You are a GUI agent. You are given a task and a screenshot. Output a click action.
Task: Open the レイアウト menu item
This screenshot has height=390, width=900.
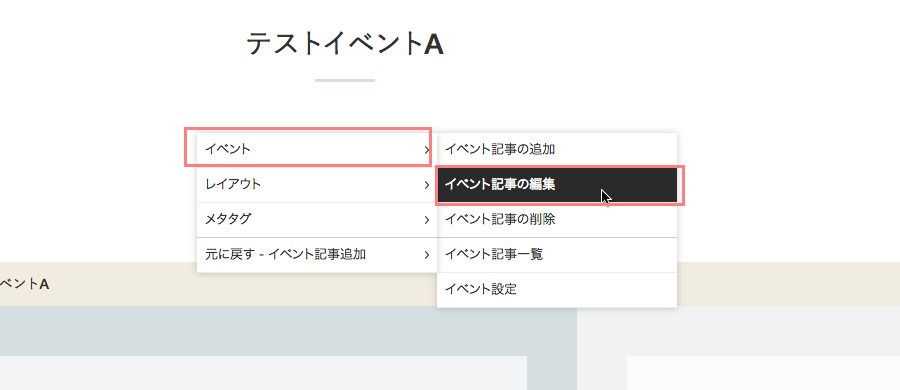tap(317, 184)
